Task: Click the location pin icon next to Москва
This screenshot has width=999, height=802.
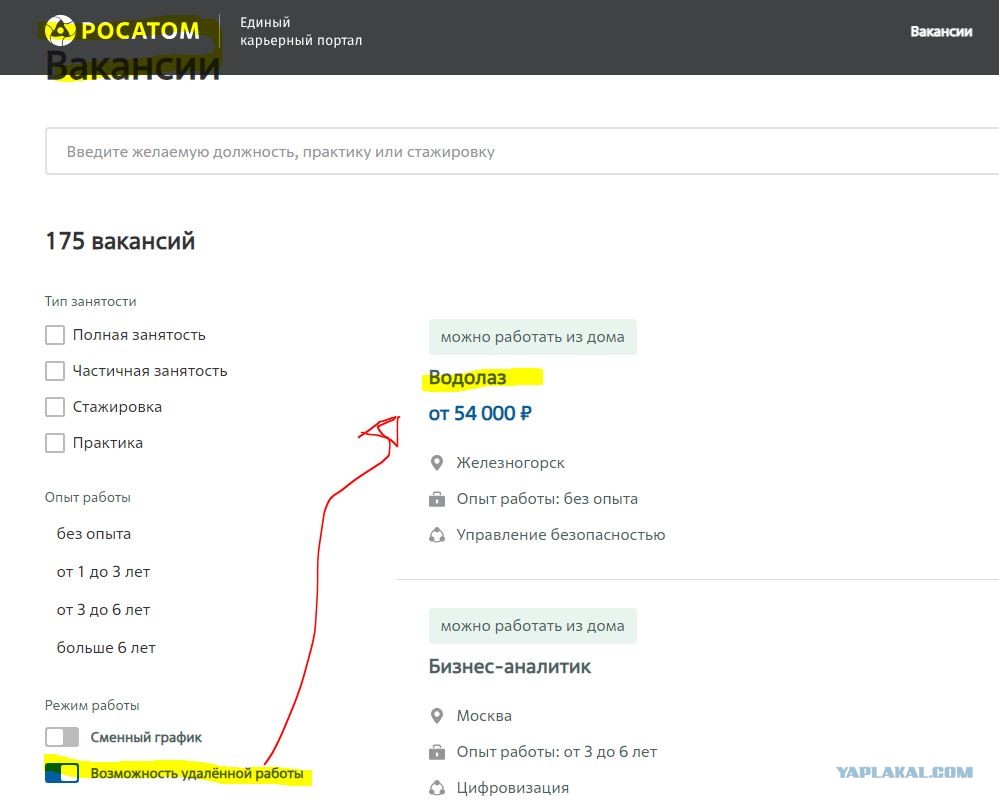Action: [x=437, y=716]
